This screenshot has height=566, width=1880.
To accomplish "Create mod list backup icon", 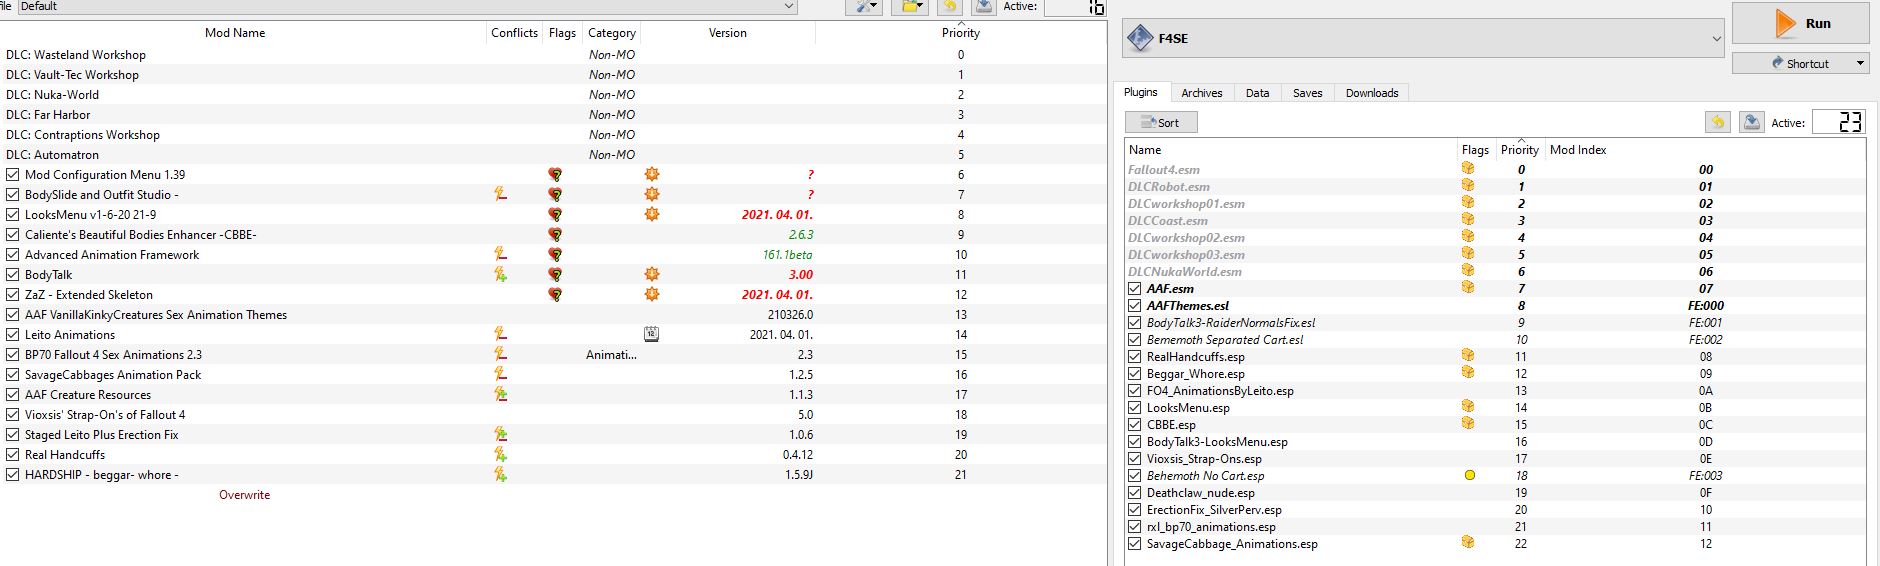I will tap(983, 6).
